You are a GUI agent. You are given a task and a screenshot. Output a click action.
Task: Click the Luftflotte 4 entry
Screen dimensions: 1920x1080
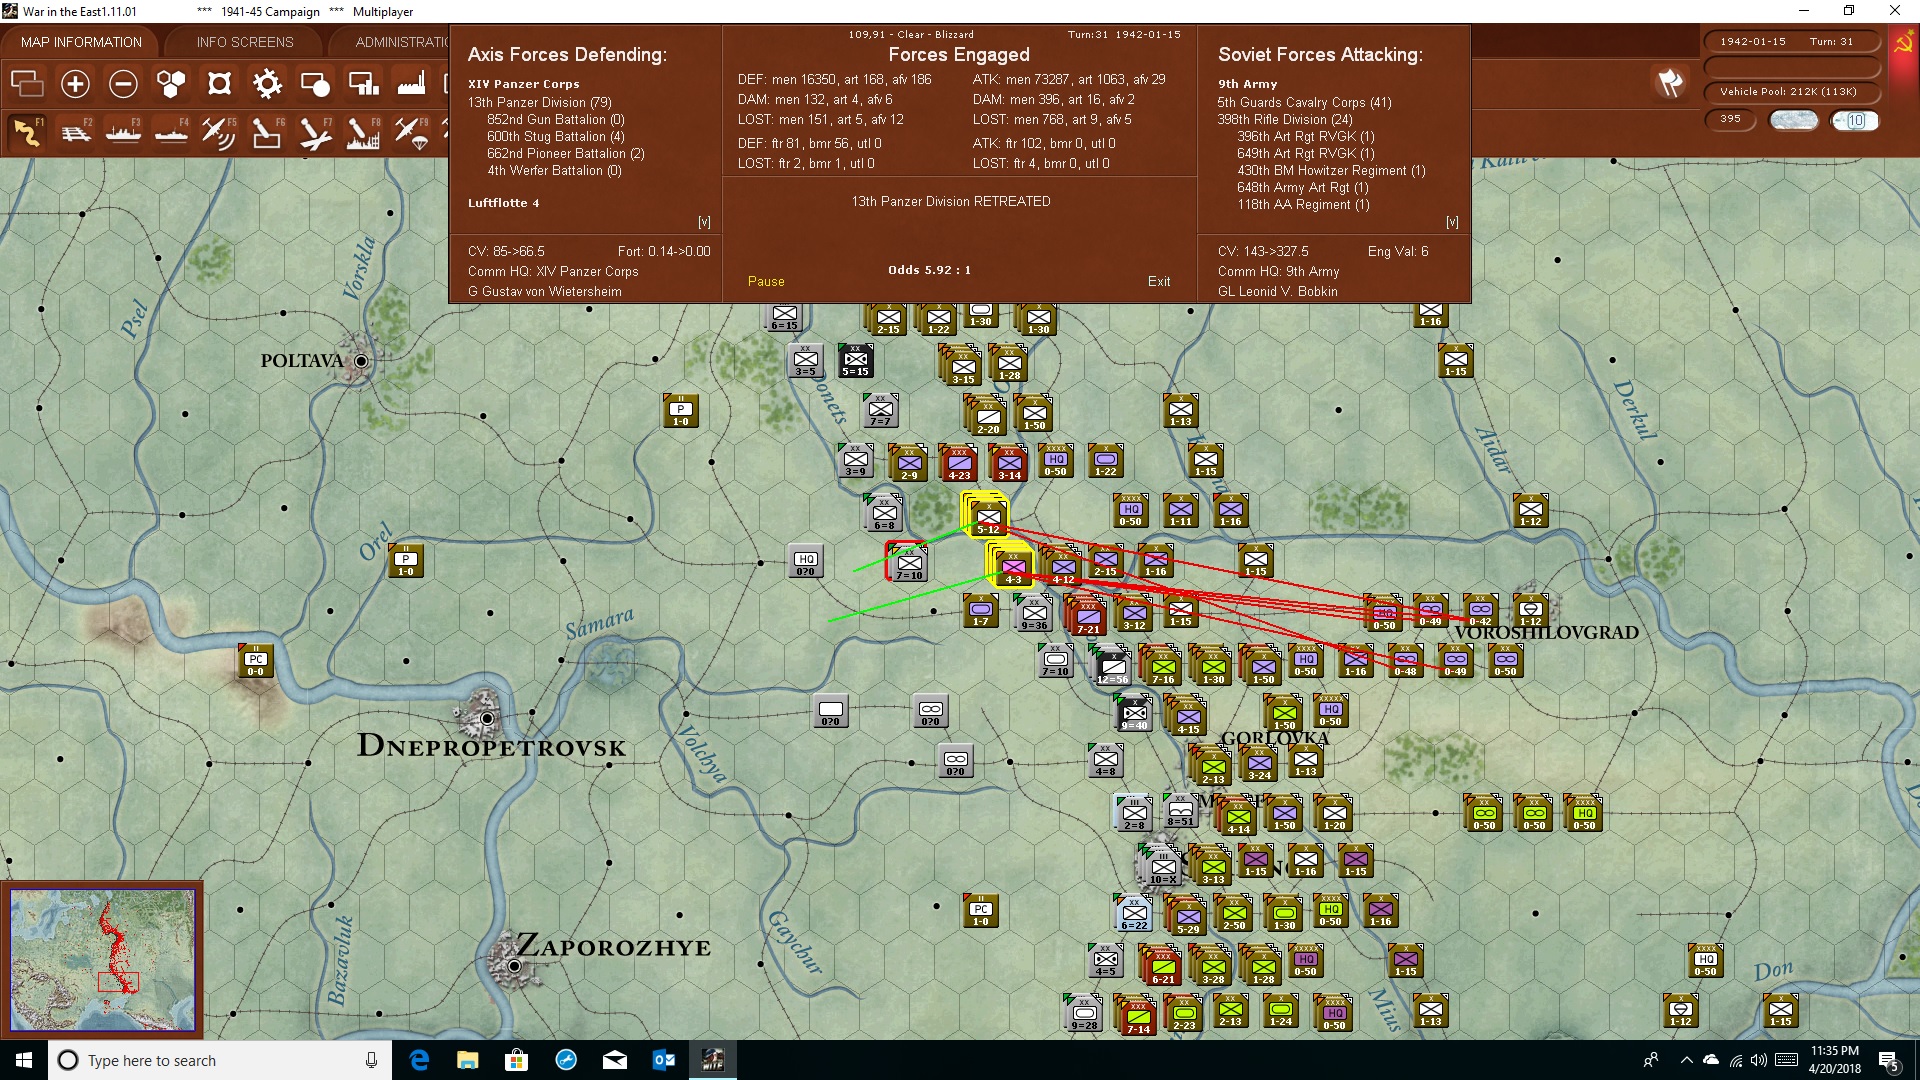pos(503,203)
